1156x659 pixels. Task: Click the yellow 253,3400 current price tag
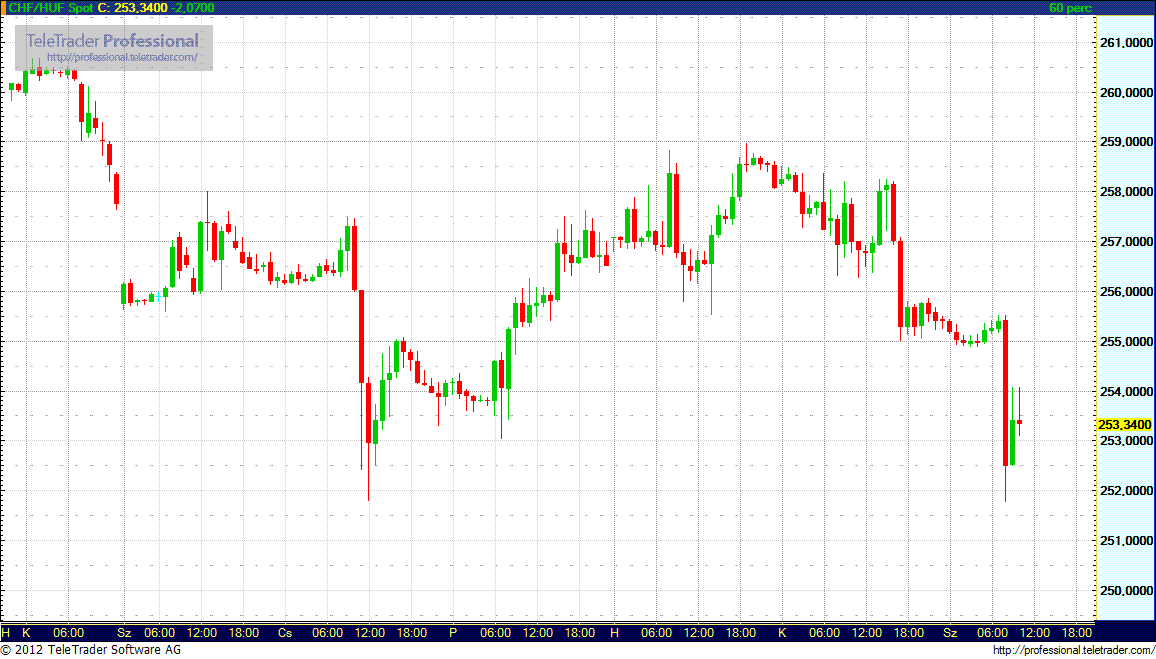1124,425
